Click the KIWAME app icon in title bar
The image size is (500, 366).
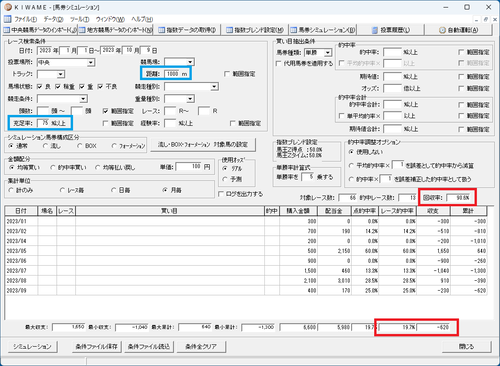coord(8,7)
